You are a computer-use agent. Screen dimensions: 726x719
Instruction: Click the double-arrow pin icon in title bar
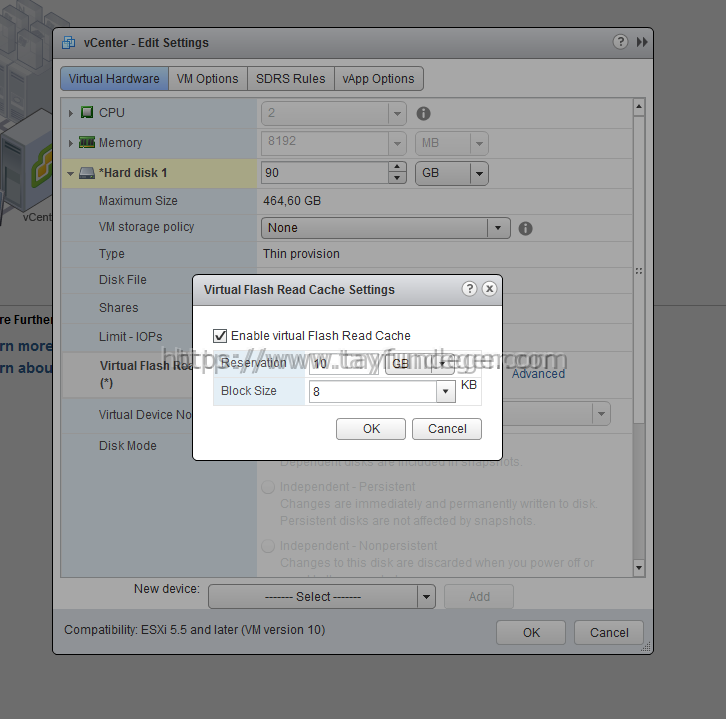[x=642, y=42]
